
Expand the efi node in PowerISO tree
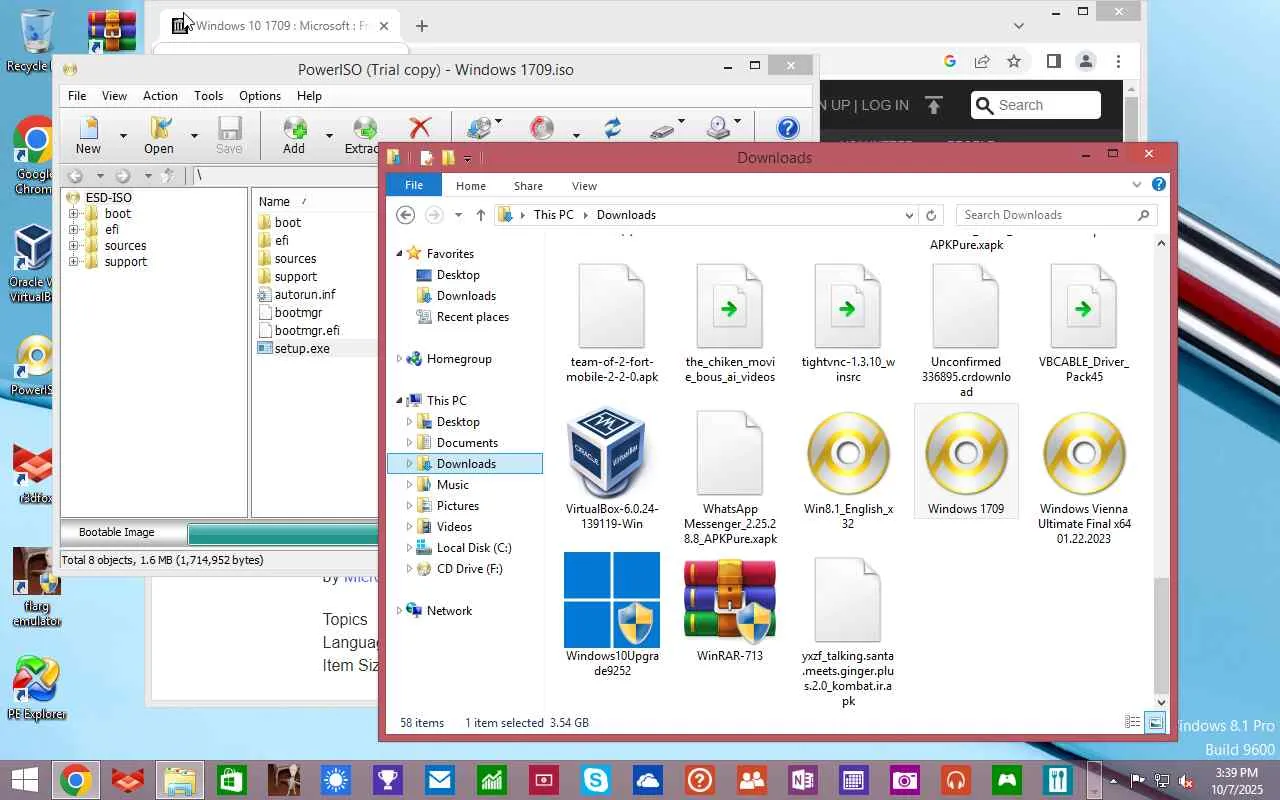click(73, 230)
